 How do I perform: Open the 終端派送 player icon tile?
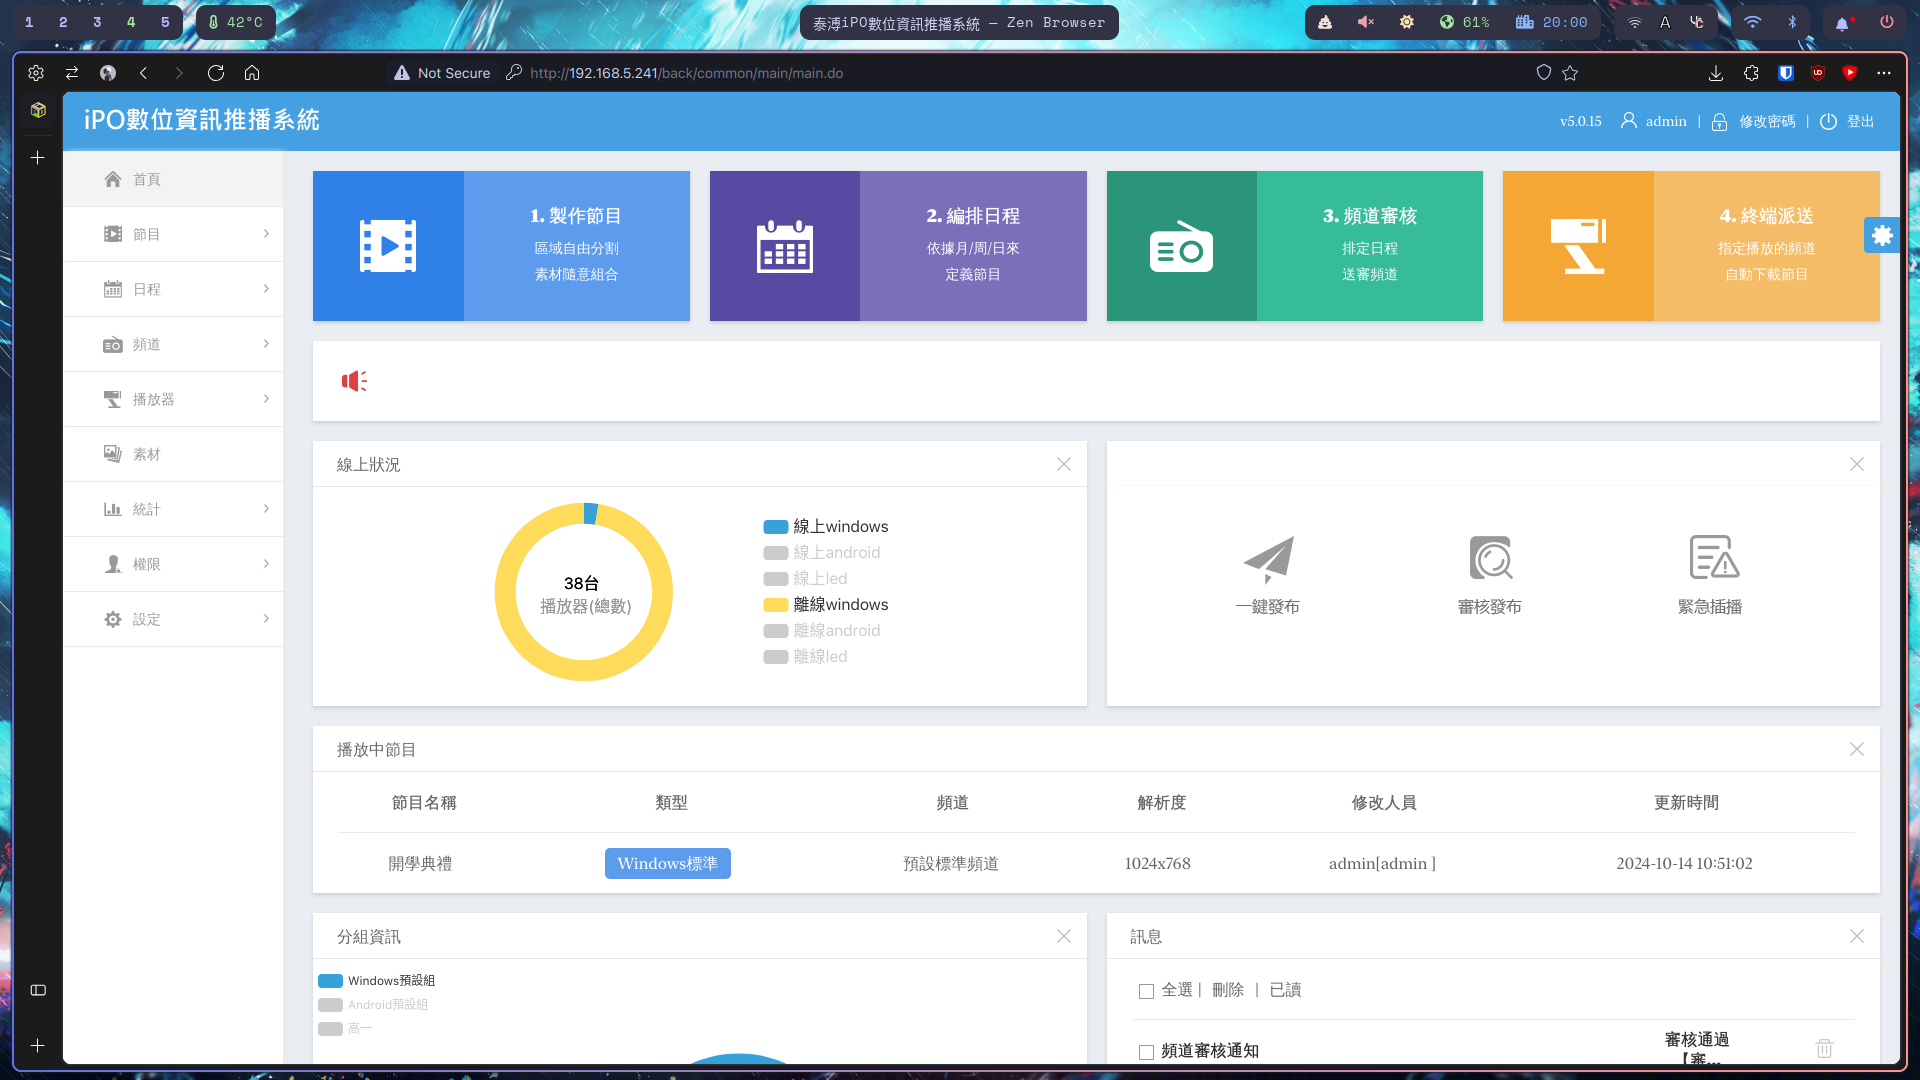click(1578, 246)
